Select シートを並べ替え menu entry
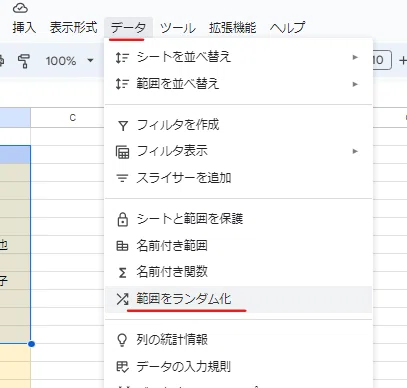The height and width of the screenshot is (388, 407). click(x=238, y=57)
